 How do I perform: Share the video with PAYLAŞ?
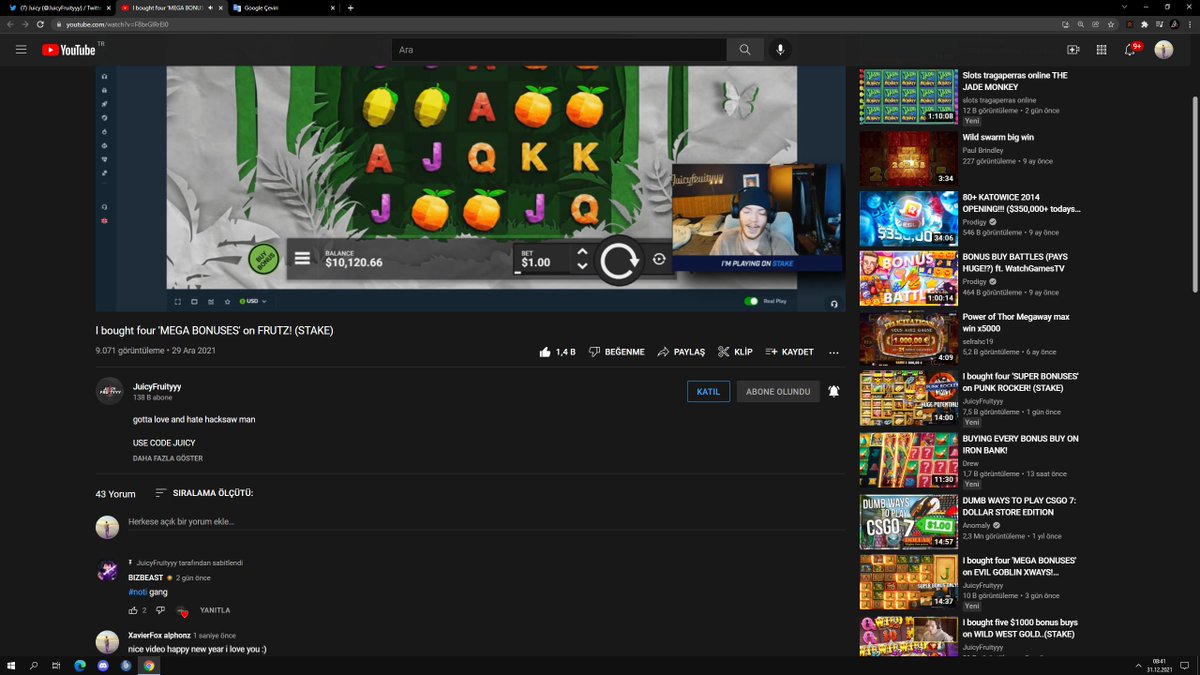681,352
